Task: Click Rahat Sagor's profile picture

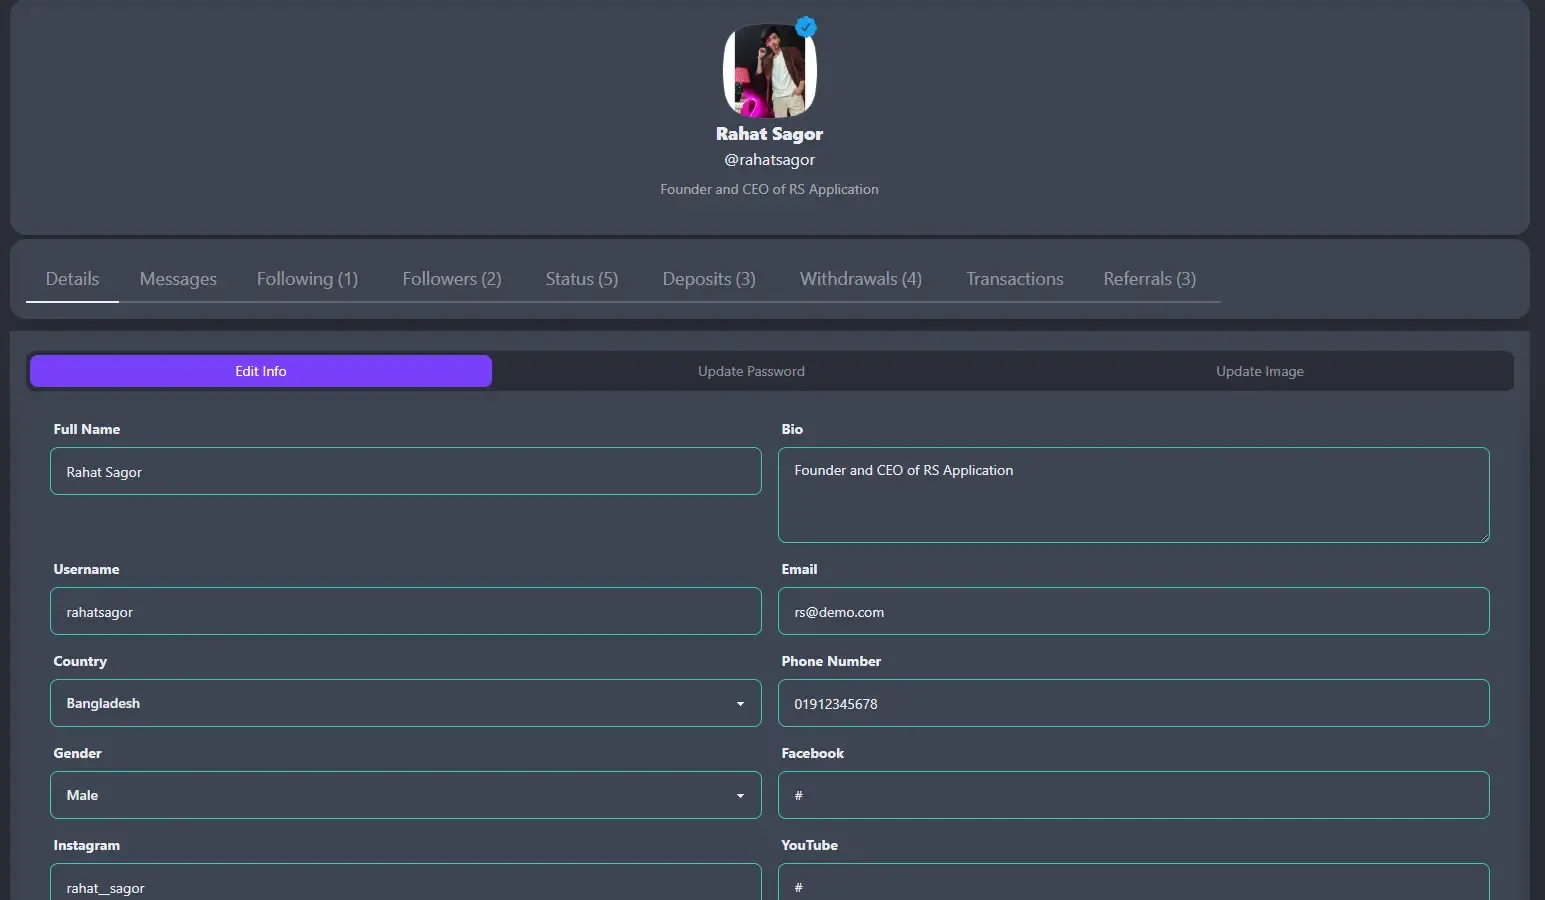Action: pos(769,70)
